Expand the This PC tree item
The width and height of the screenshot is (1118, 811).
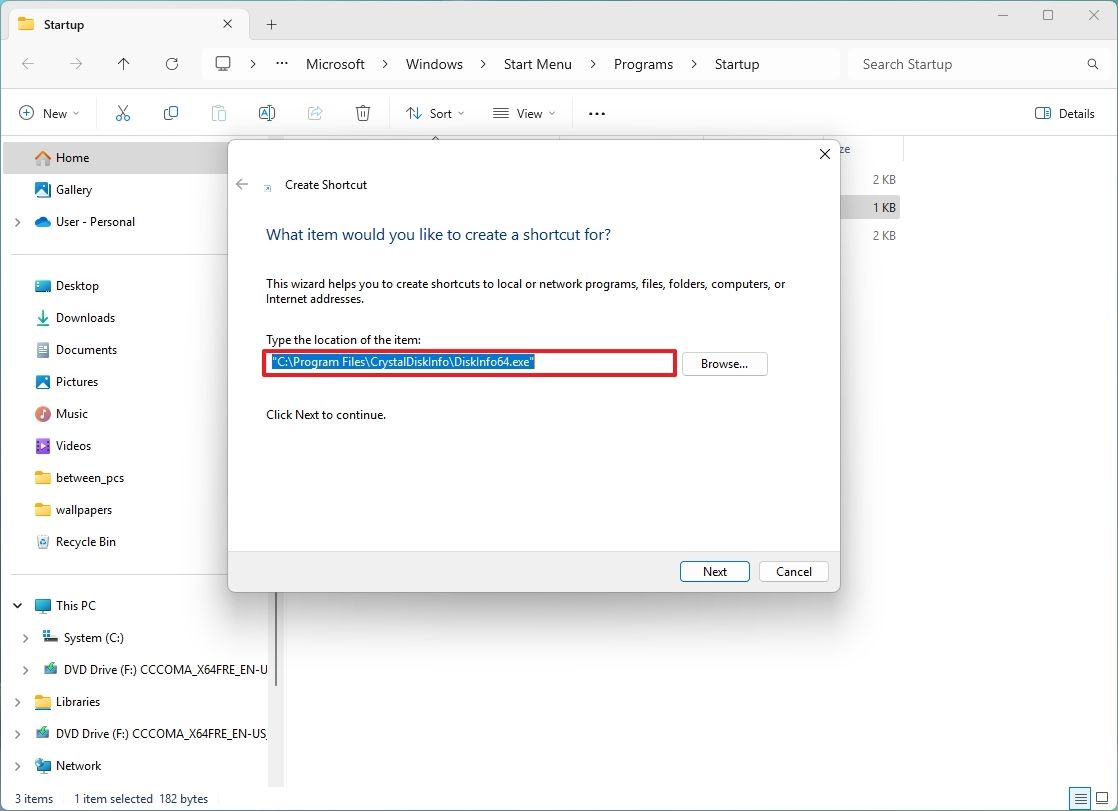coord(17,605)
